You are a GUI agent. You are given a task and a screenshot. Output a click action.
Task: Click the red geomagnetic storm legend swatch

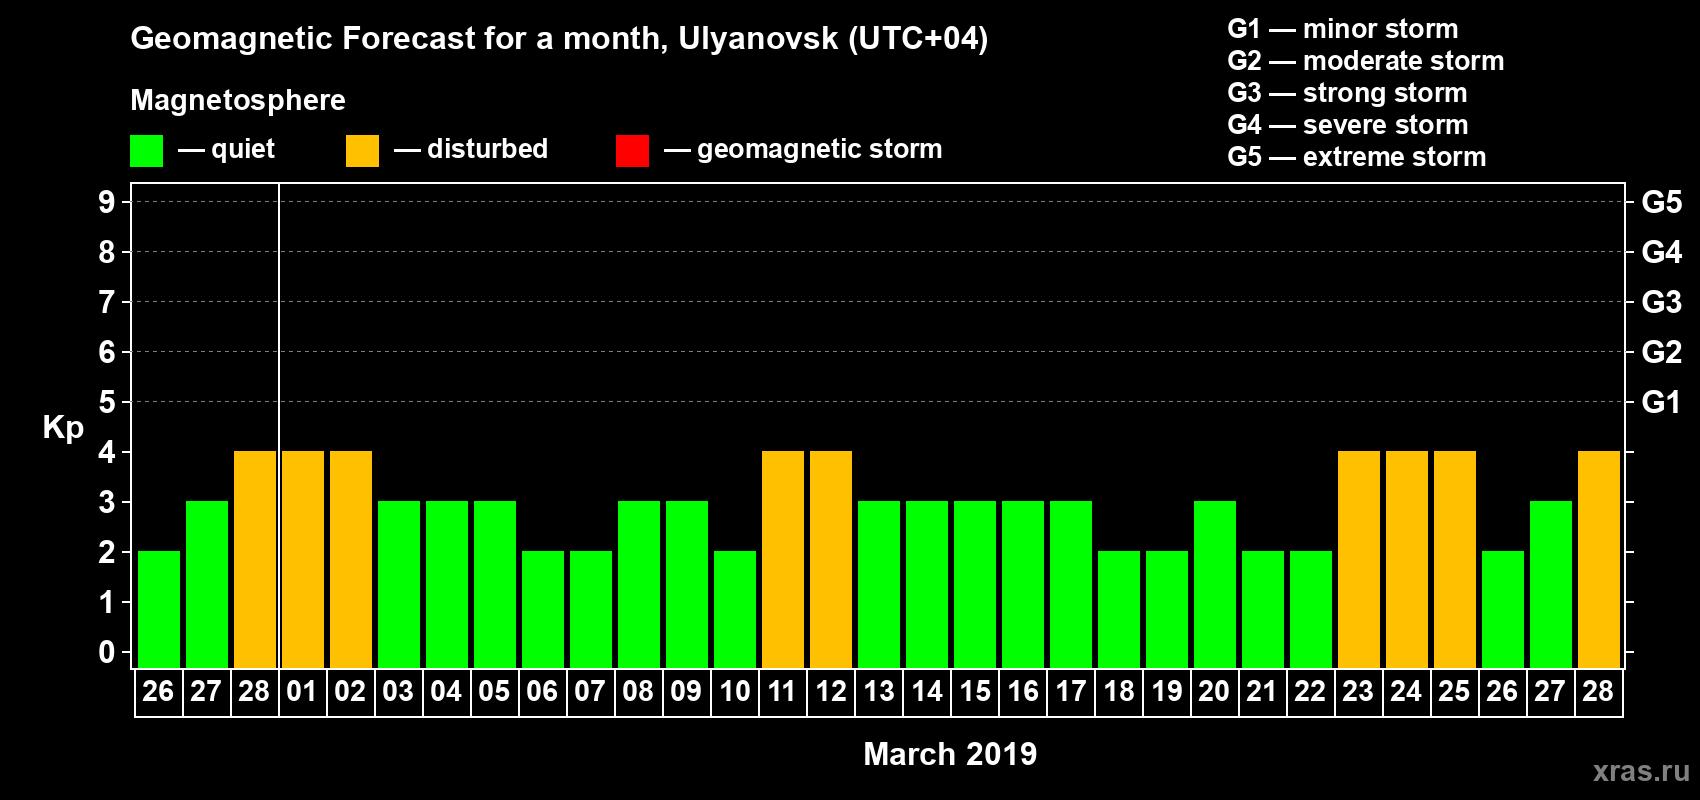pos(632,151)
